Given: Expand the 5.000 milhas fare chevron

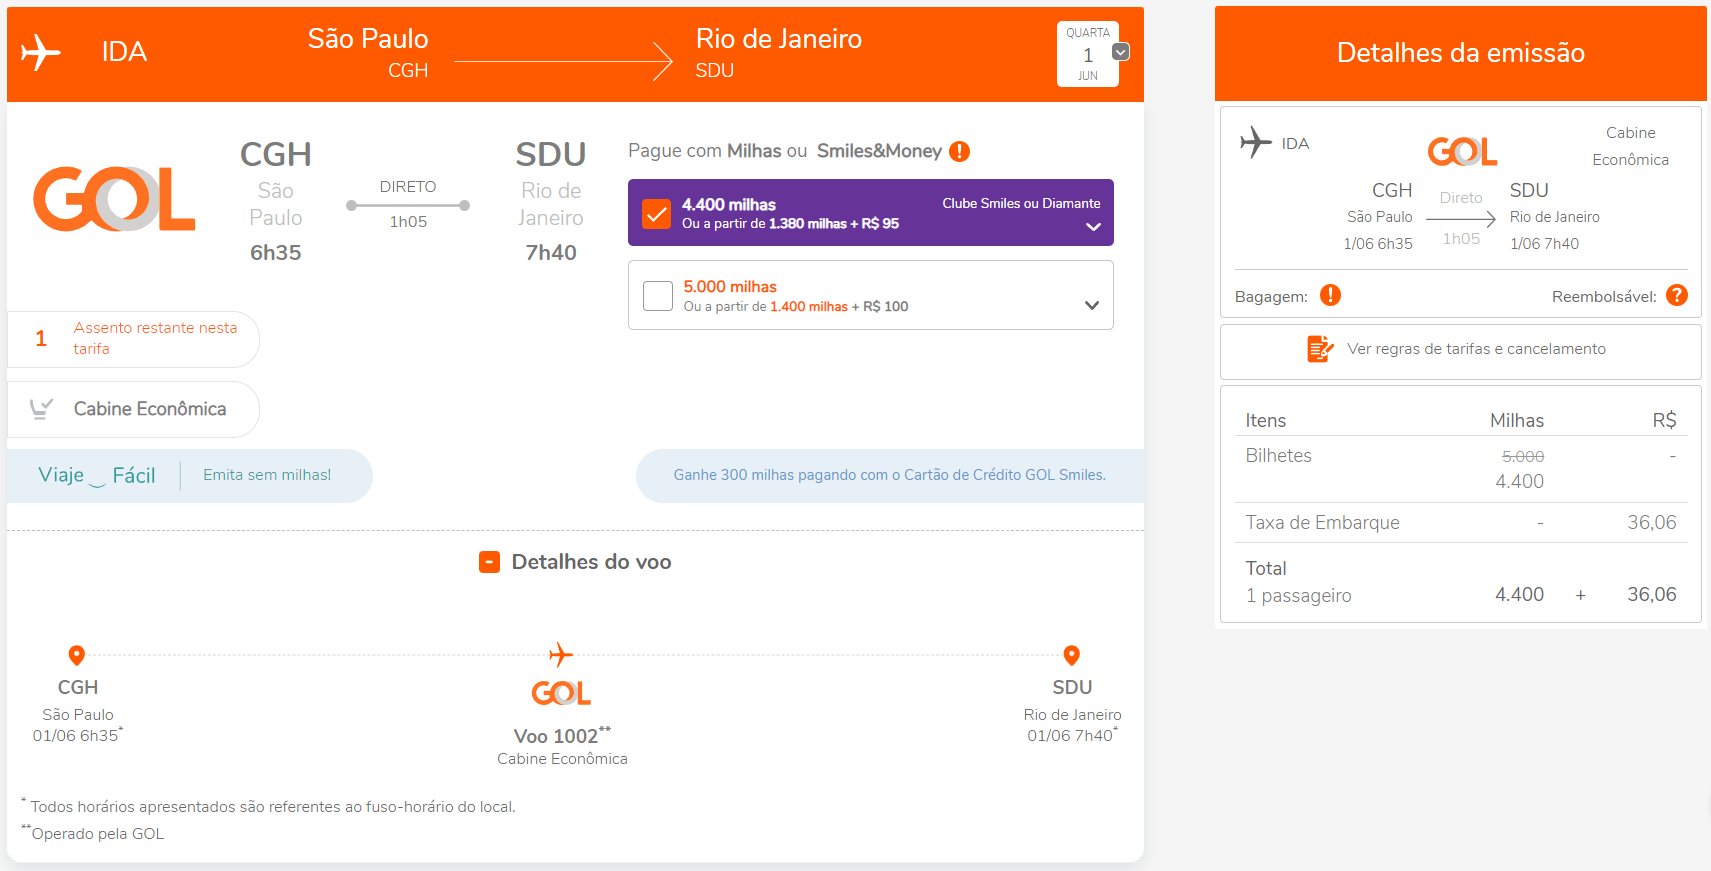Looking at the screenshot, I should tap(1092, 305).
